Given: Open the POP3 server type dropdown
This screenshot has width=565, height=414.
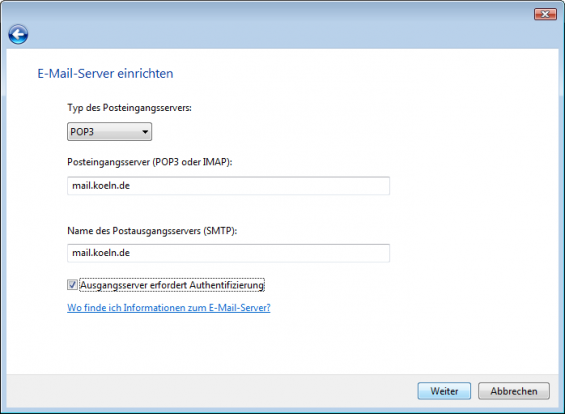Looking at the screenshot, I should (109, 132).
